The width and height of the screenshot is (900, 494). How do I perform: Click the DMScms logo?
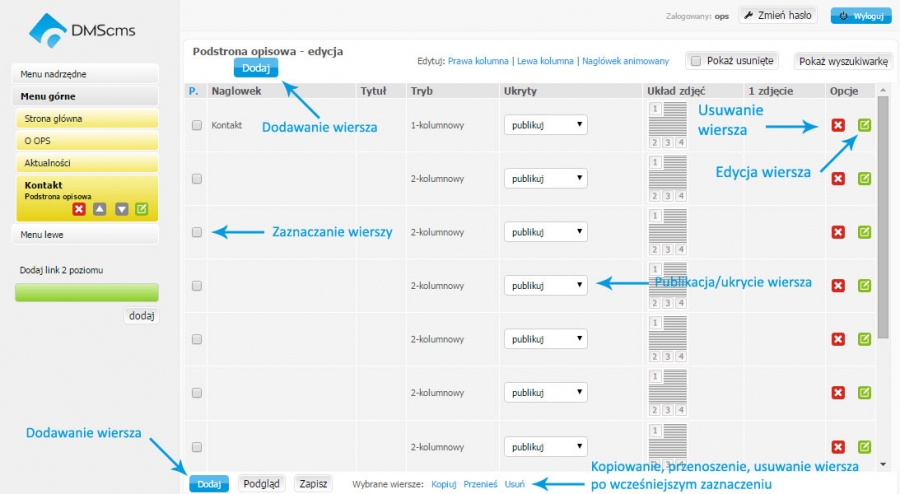82,30
